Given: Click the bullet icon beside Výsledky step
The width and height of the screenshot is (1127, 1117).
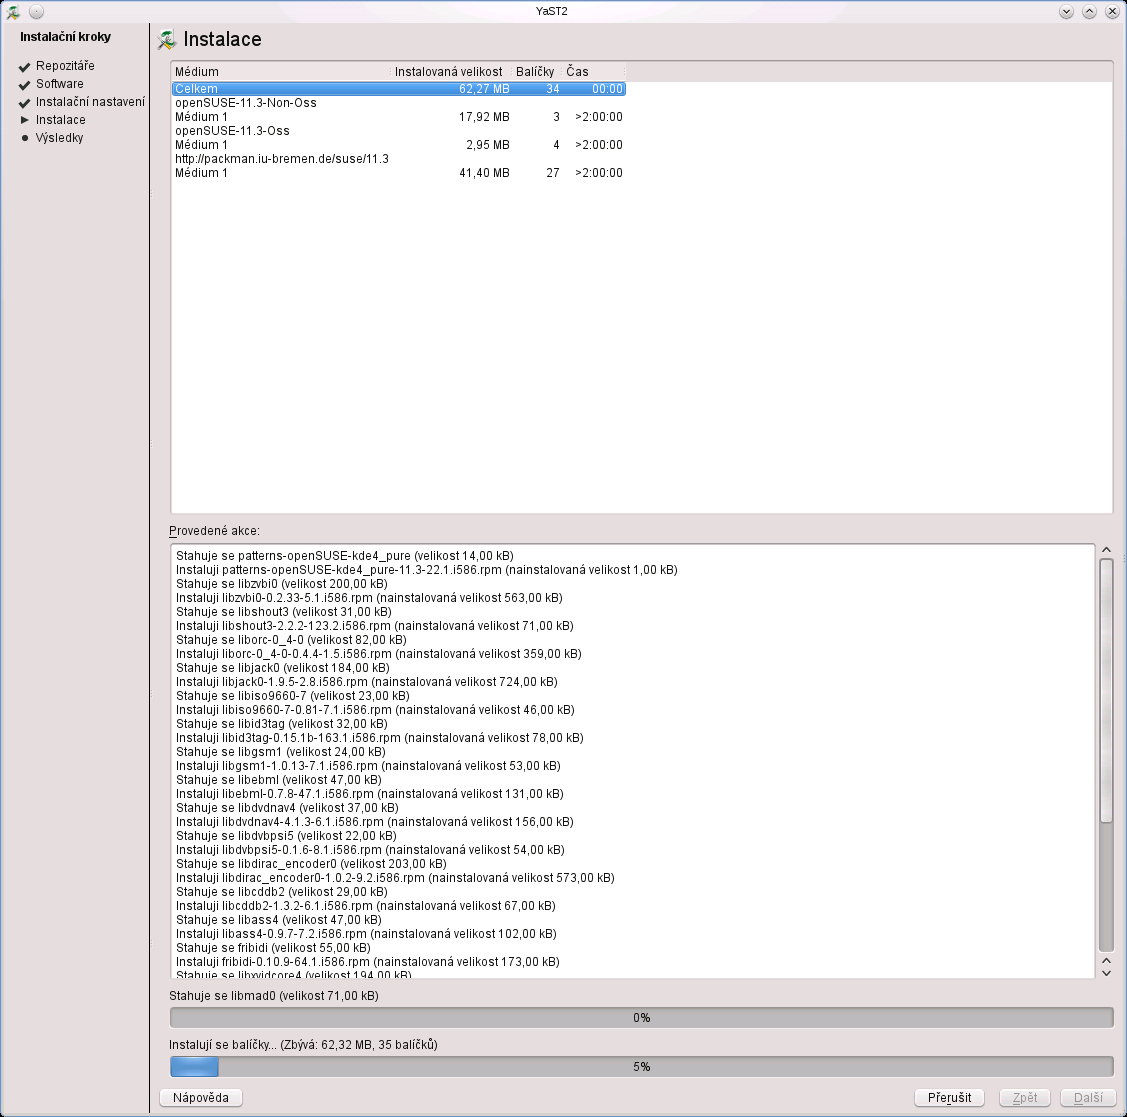Looking at the screenshot, I should pos(25,138).
